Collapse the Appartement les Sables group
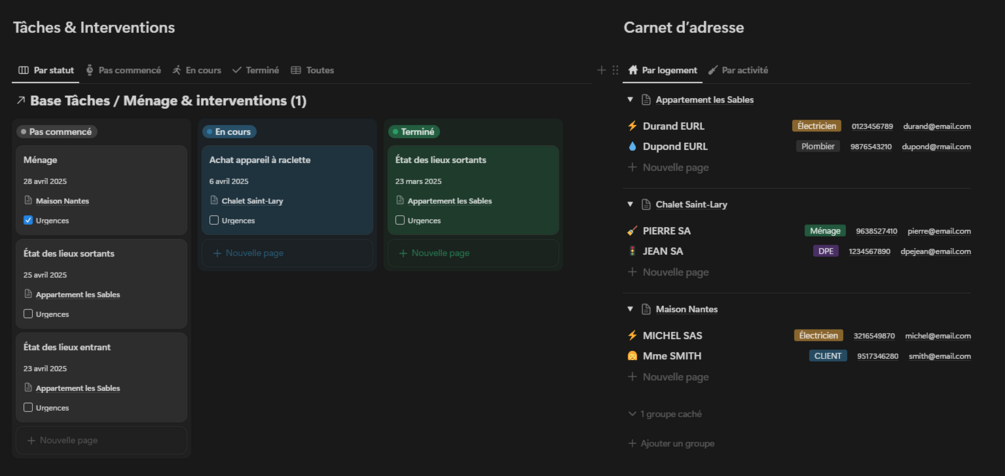This screenshot has height=476, width=1005. pos(630,100)
